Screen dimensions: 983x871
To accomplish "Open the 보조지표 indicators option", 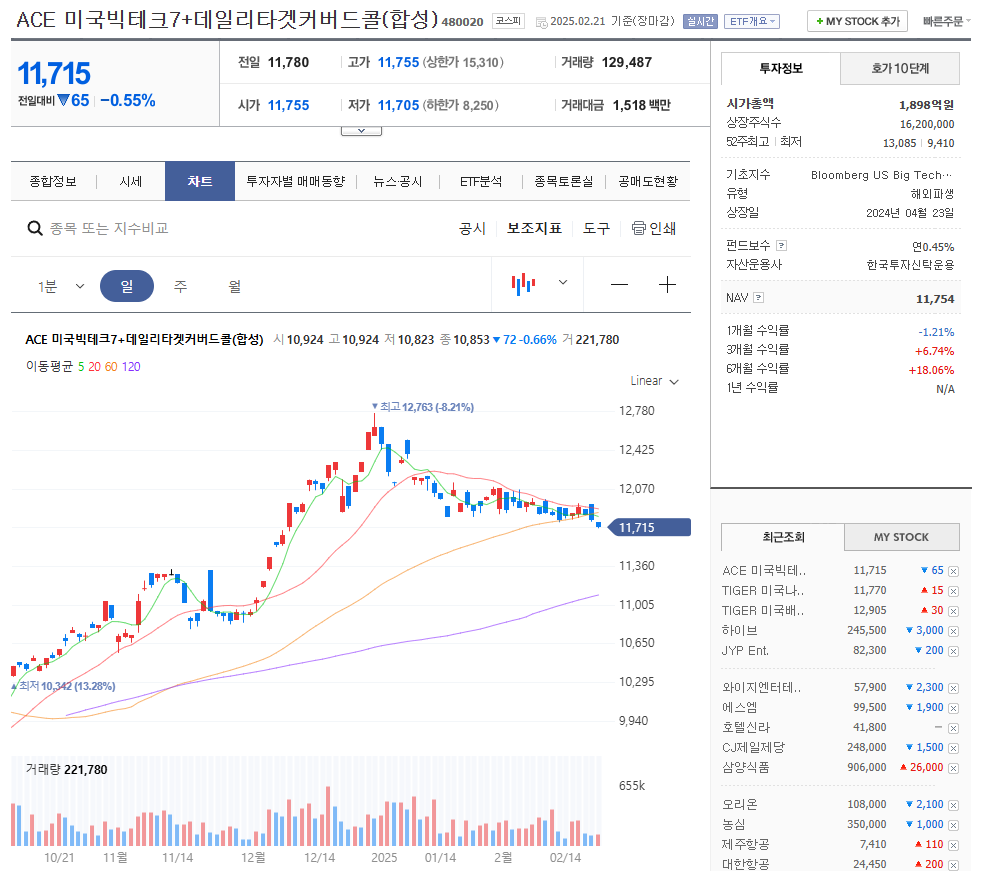I will click(534, 228).
